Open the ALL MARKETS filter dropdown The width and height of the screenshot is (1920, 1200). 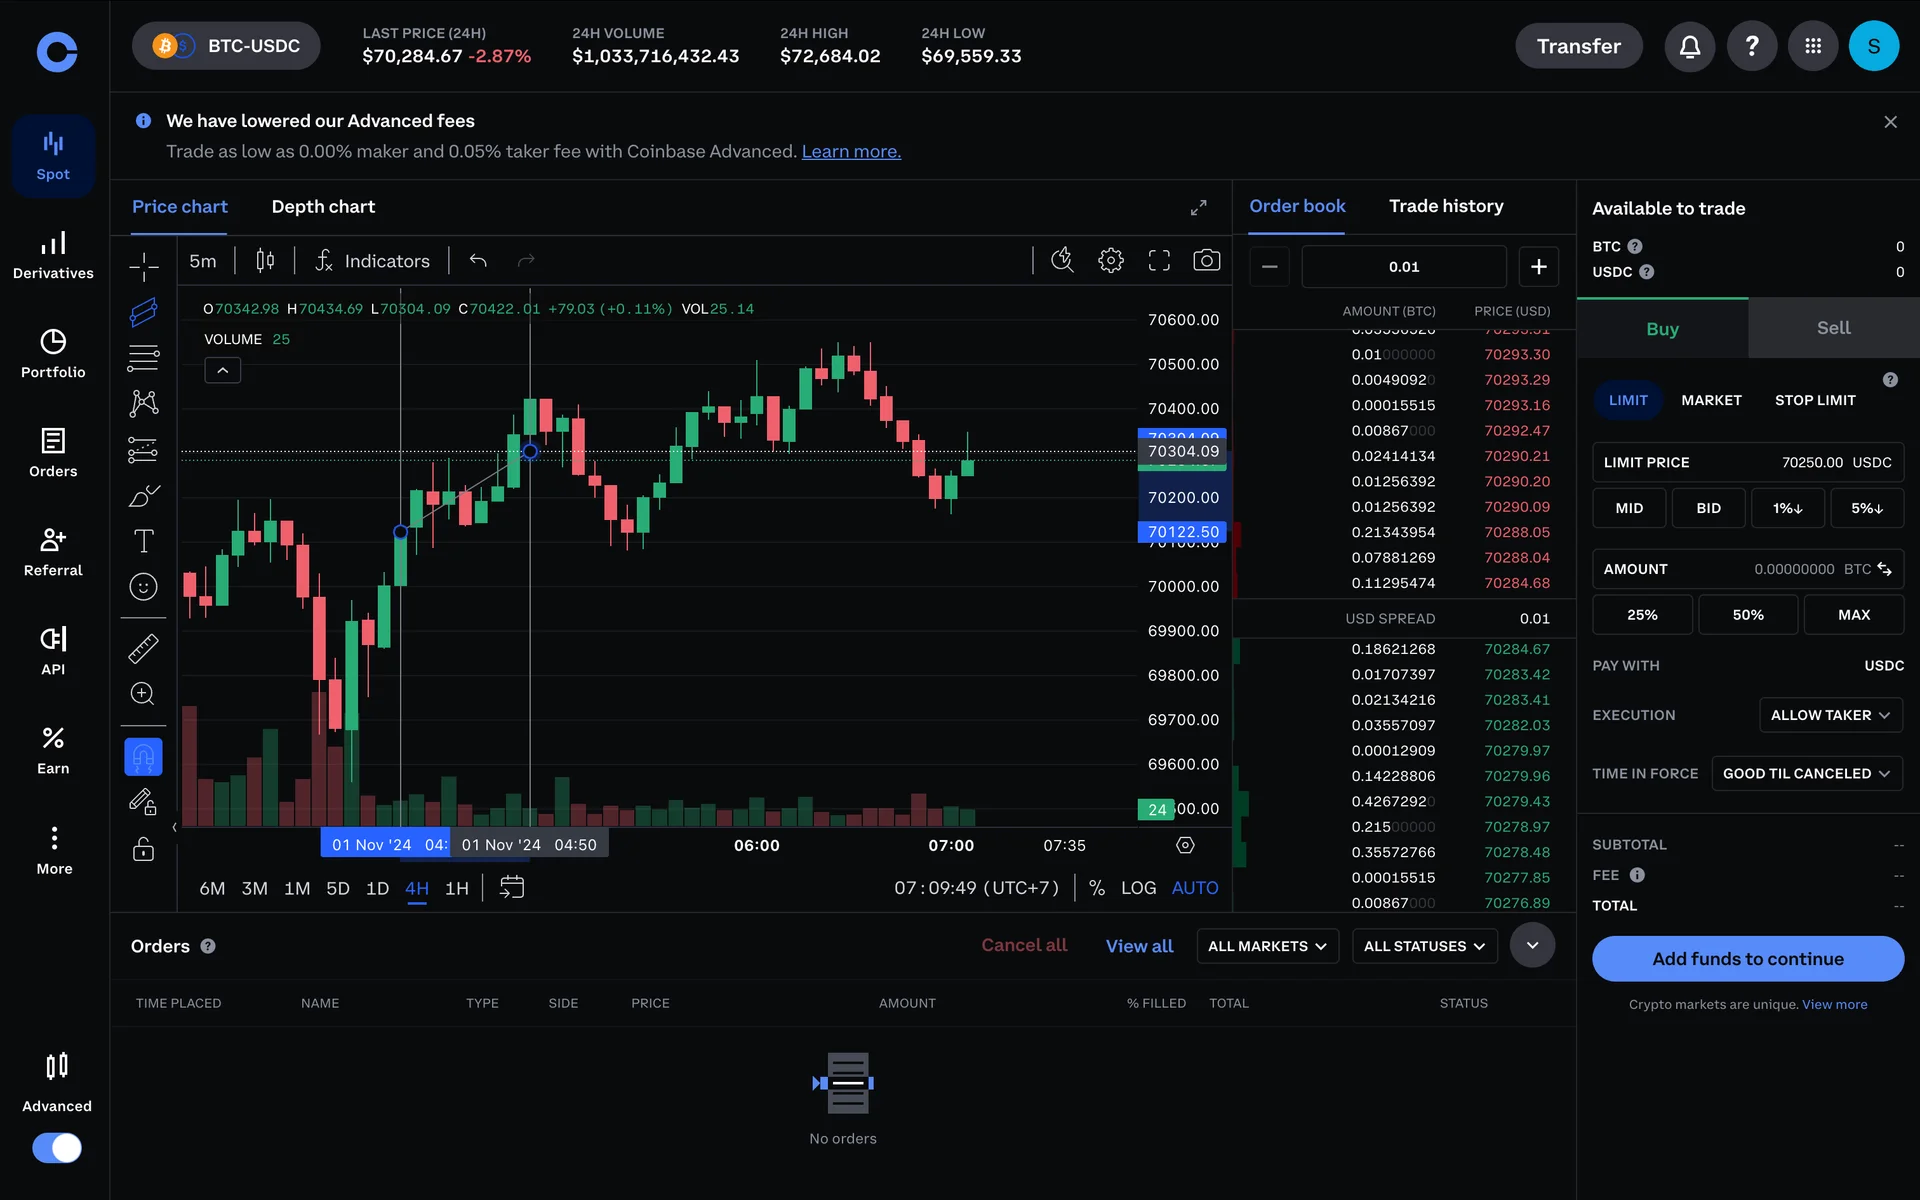pos(1266,946)
